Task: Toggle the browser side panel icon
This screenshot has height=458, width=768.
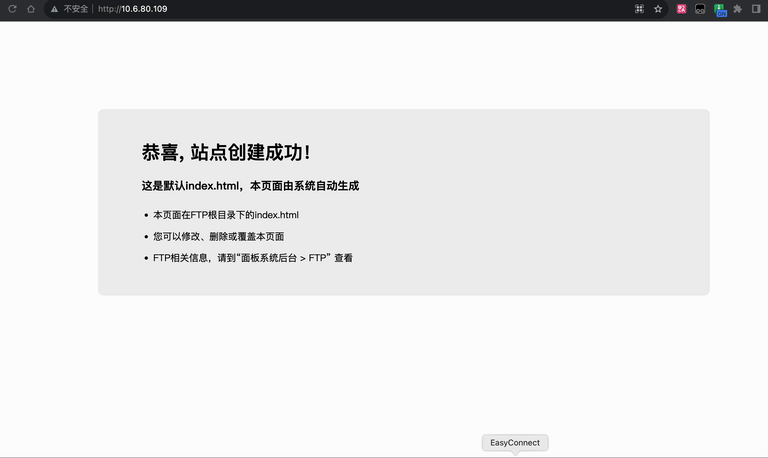Action: 756,9
